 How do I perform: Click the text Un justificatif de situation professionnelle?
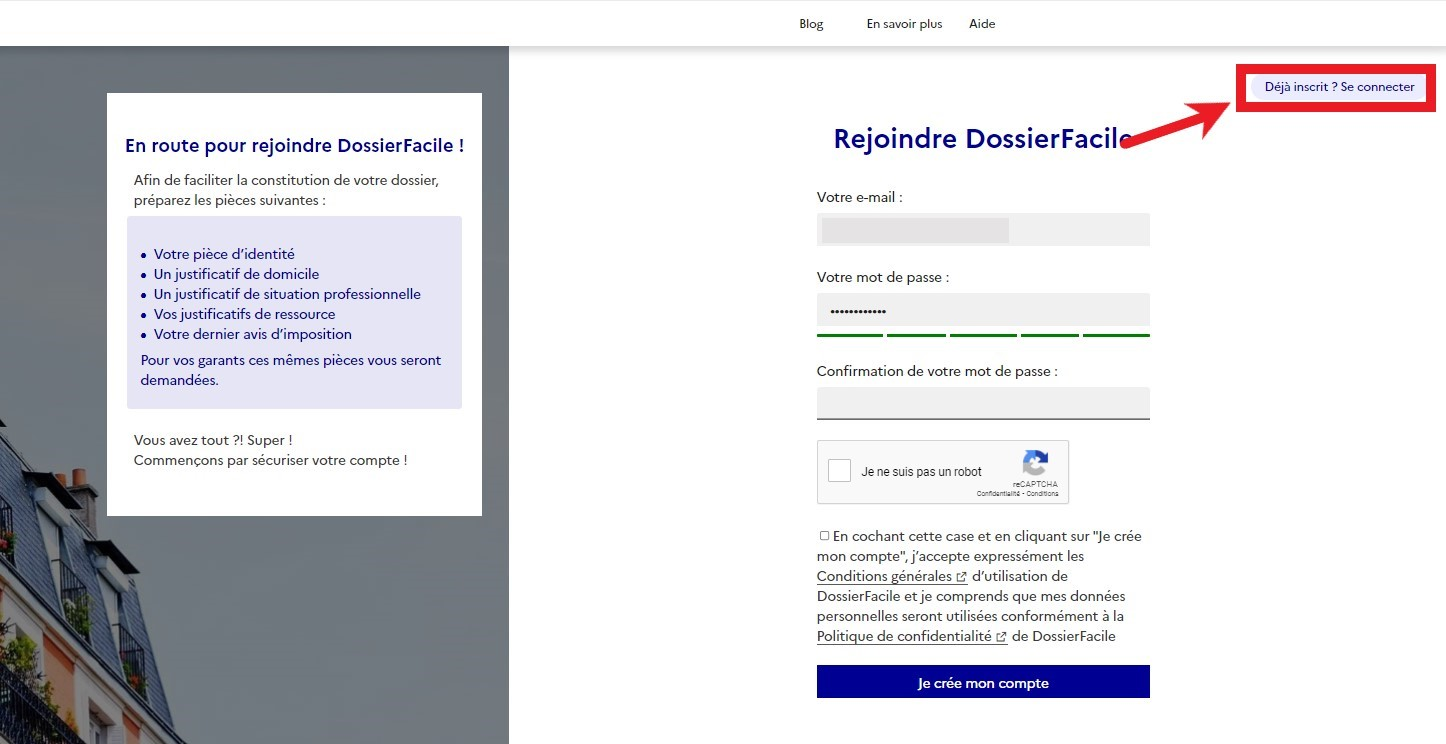(287, 294)
